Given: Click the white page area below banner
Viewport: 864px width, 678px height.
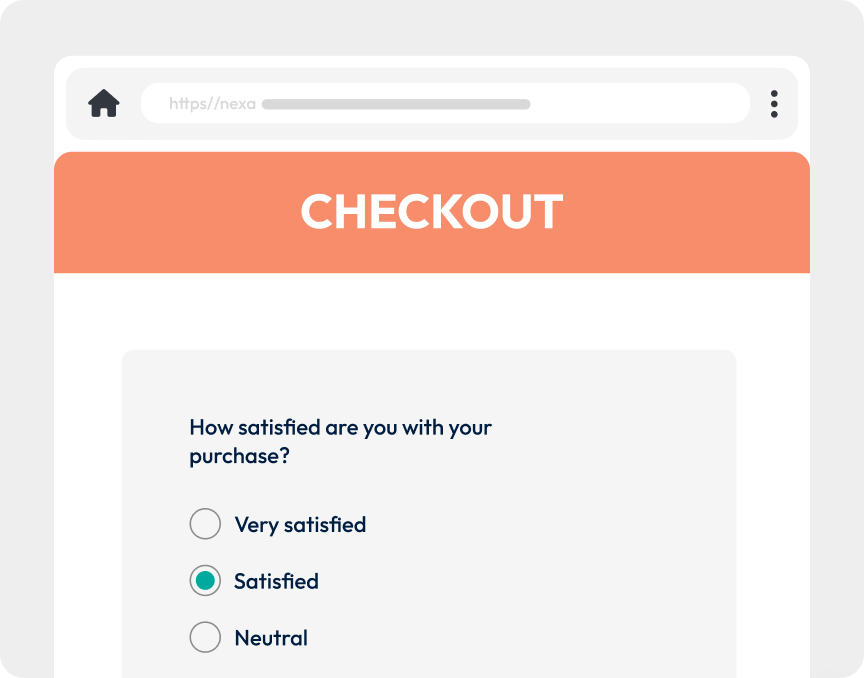Looking at the screenshot, I should pyautogui.click(x=432, y=310).
